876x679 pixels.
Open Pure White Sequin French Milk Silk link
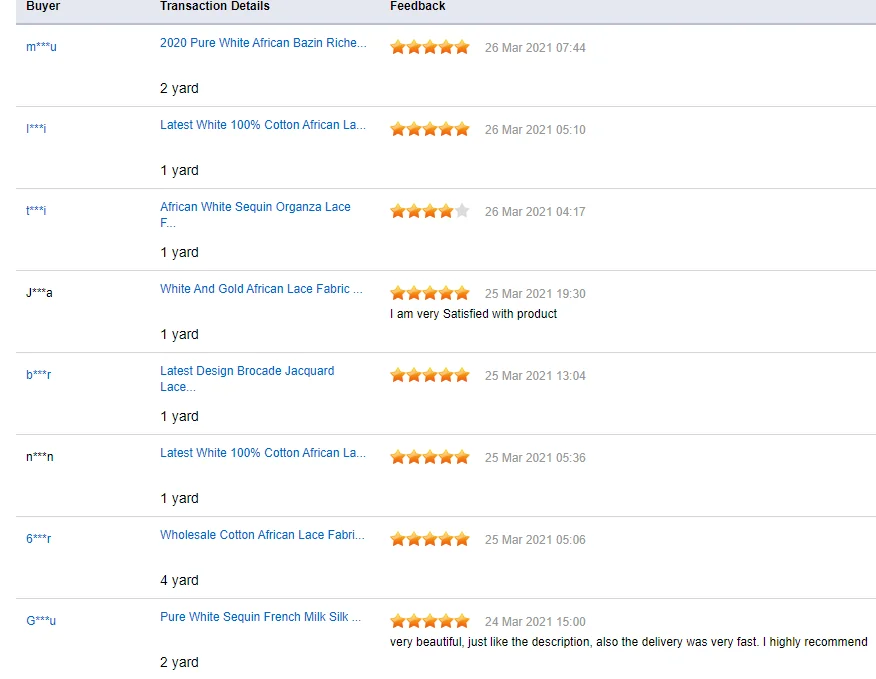[x=260, y=617]
